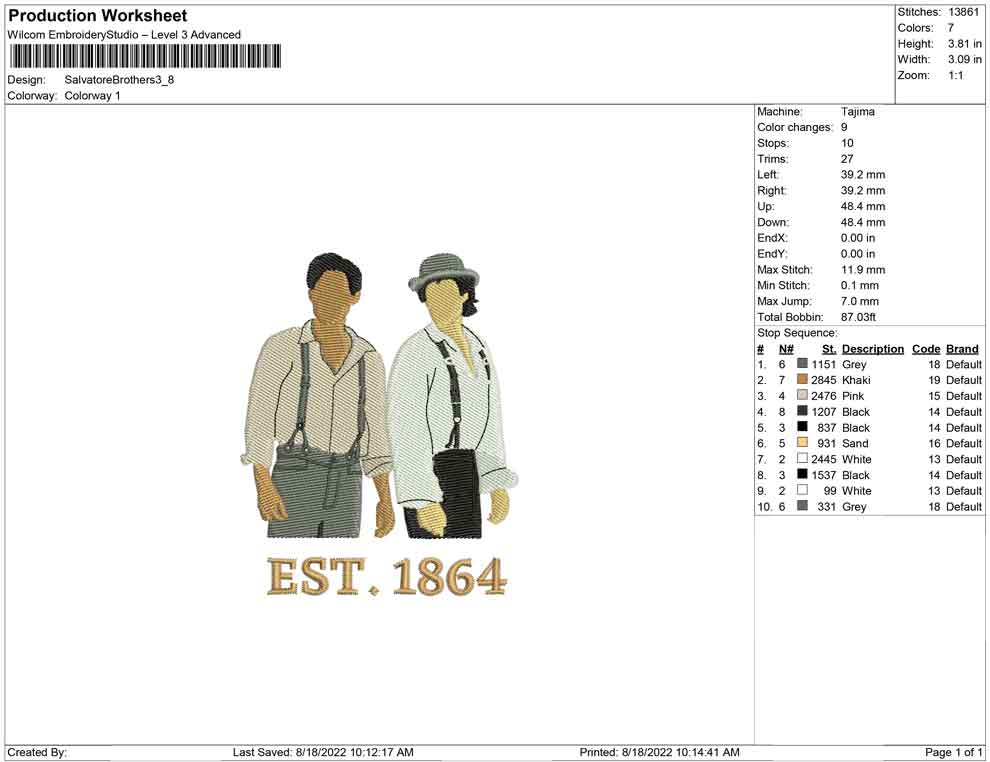Click the 'Last Saved: 8/18/2022 10:12:17 AM' footer
The image size is (990, 762).
click(x=323, y=752)
